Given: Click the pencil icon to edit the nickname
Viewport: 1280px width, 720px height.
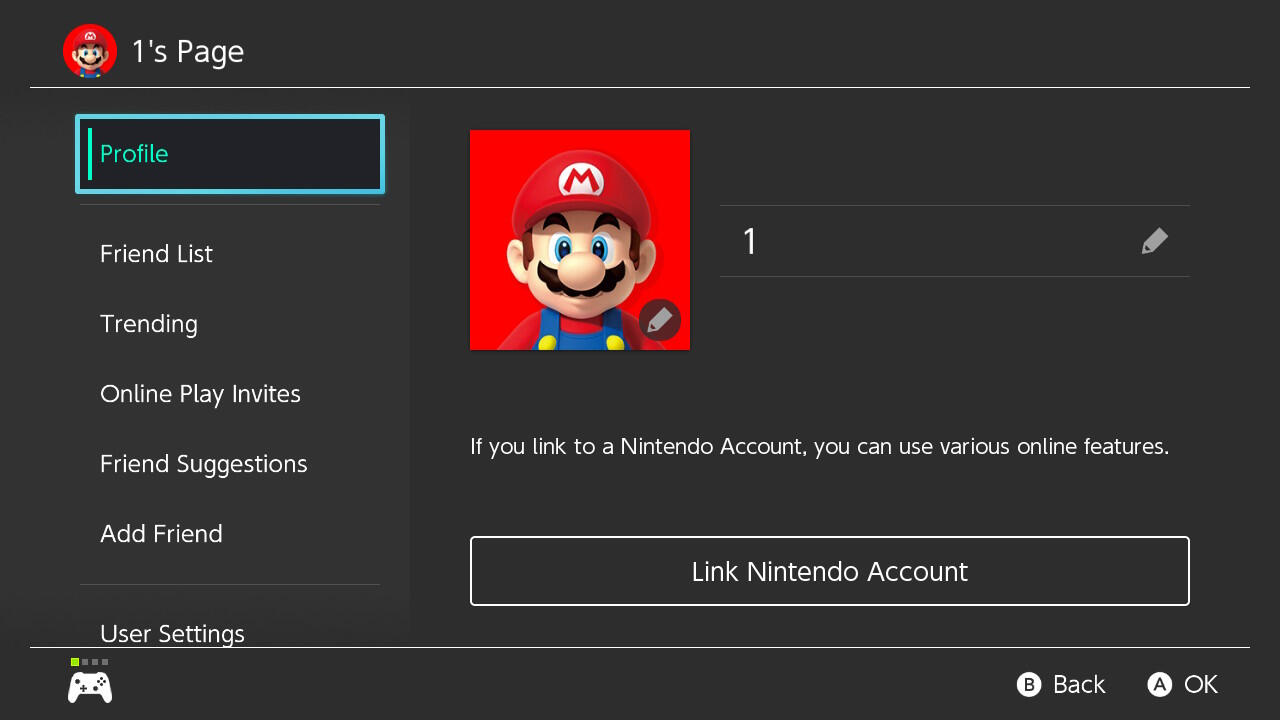Looking at the screenshot, I should tap(1154, 240).
